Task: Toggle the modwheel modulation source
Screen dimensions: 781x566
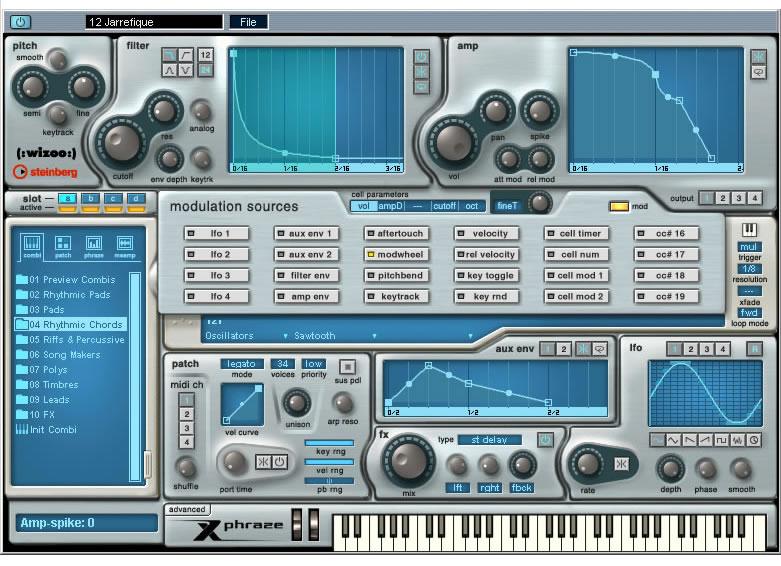Action: [x=396, y=254]
